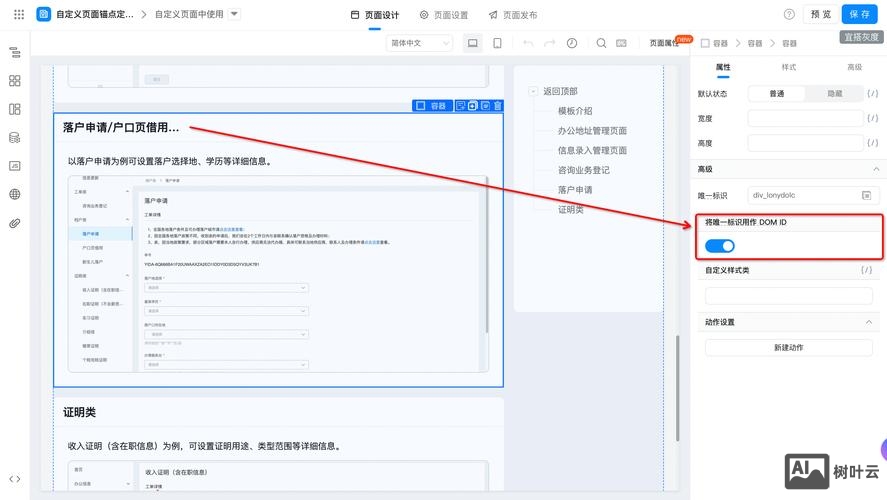The width and height of the screenshot is (887, 500).
Task: Switch to desktop preview device icon
Action: point(472,43)
